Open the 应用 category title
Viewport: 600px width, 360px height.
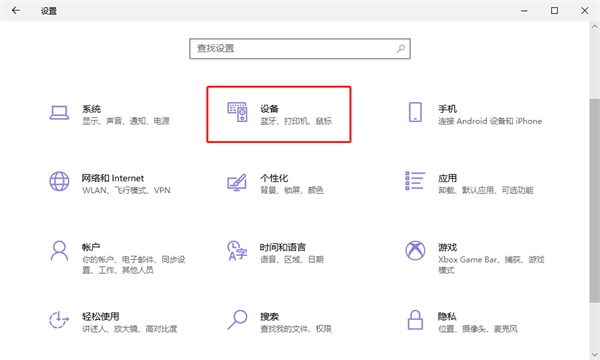447,178
